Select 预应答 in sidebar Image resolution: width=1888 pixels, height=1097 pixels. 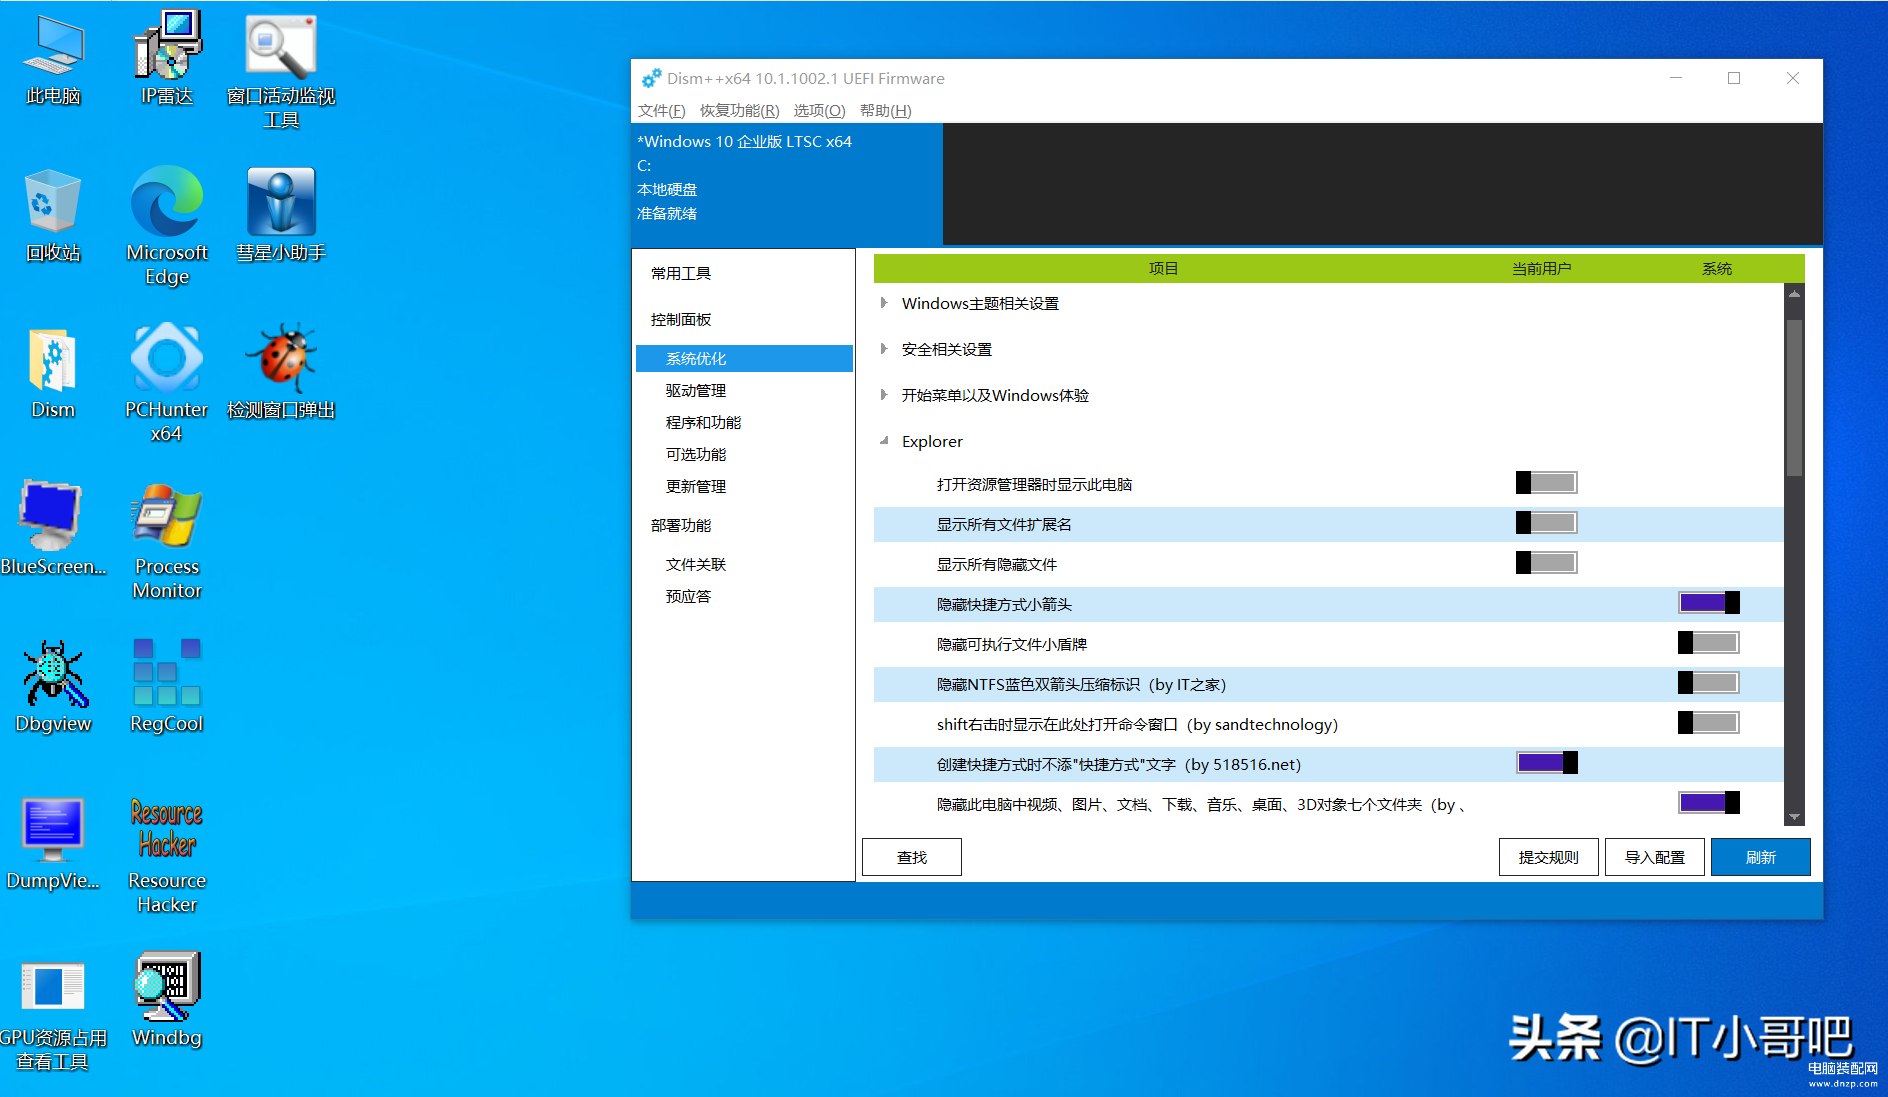click(x=744, y=597)
